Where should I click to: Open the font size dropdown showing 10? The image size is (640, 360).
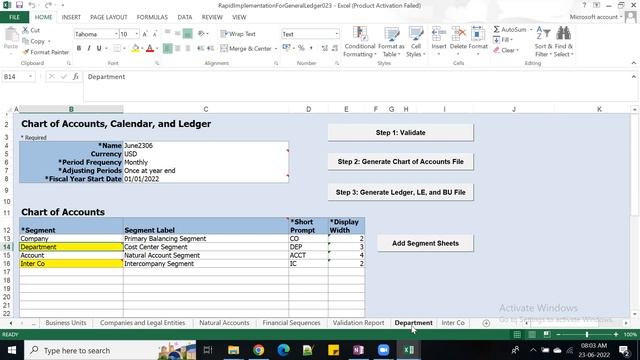click(136, 34)
